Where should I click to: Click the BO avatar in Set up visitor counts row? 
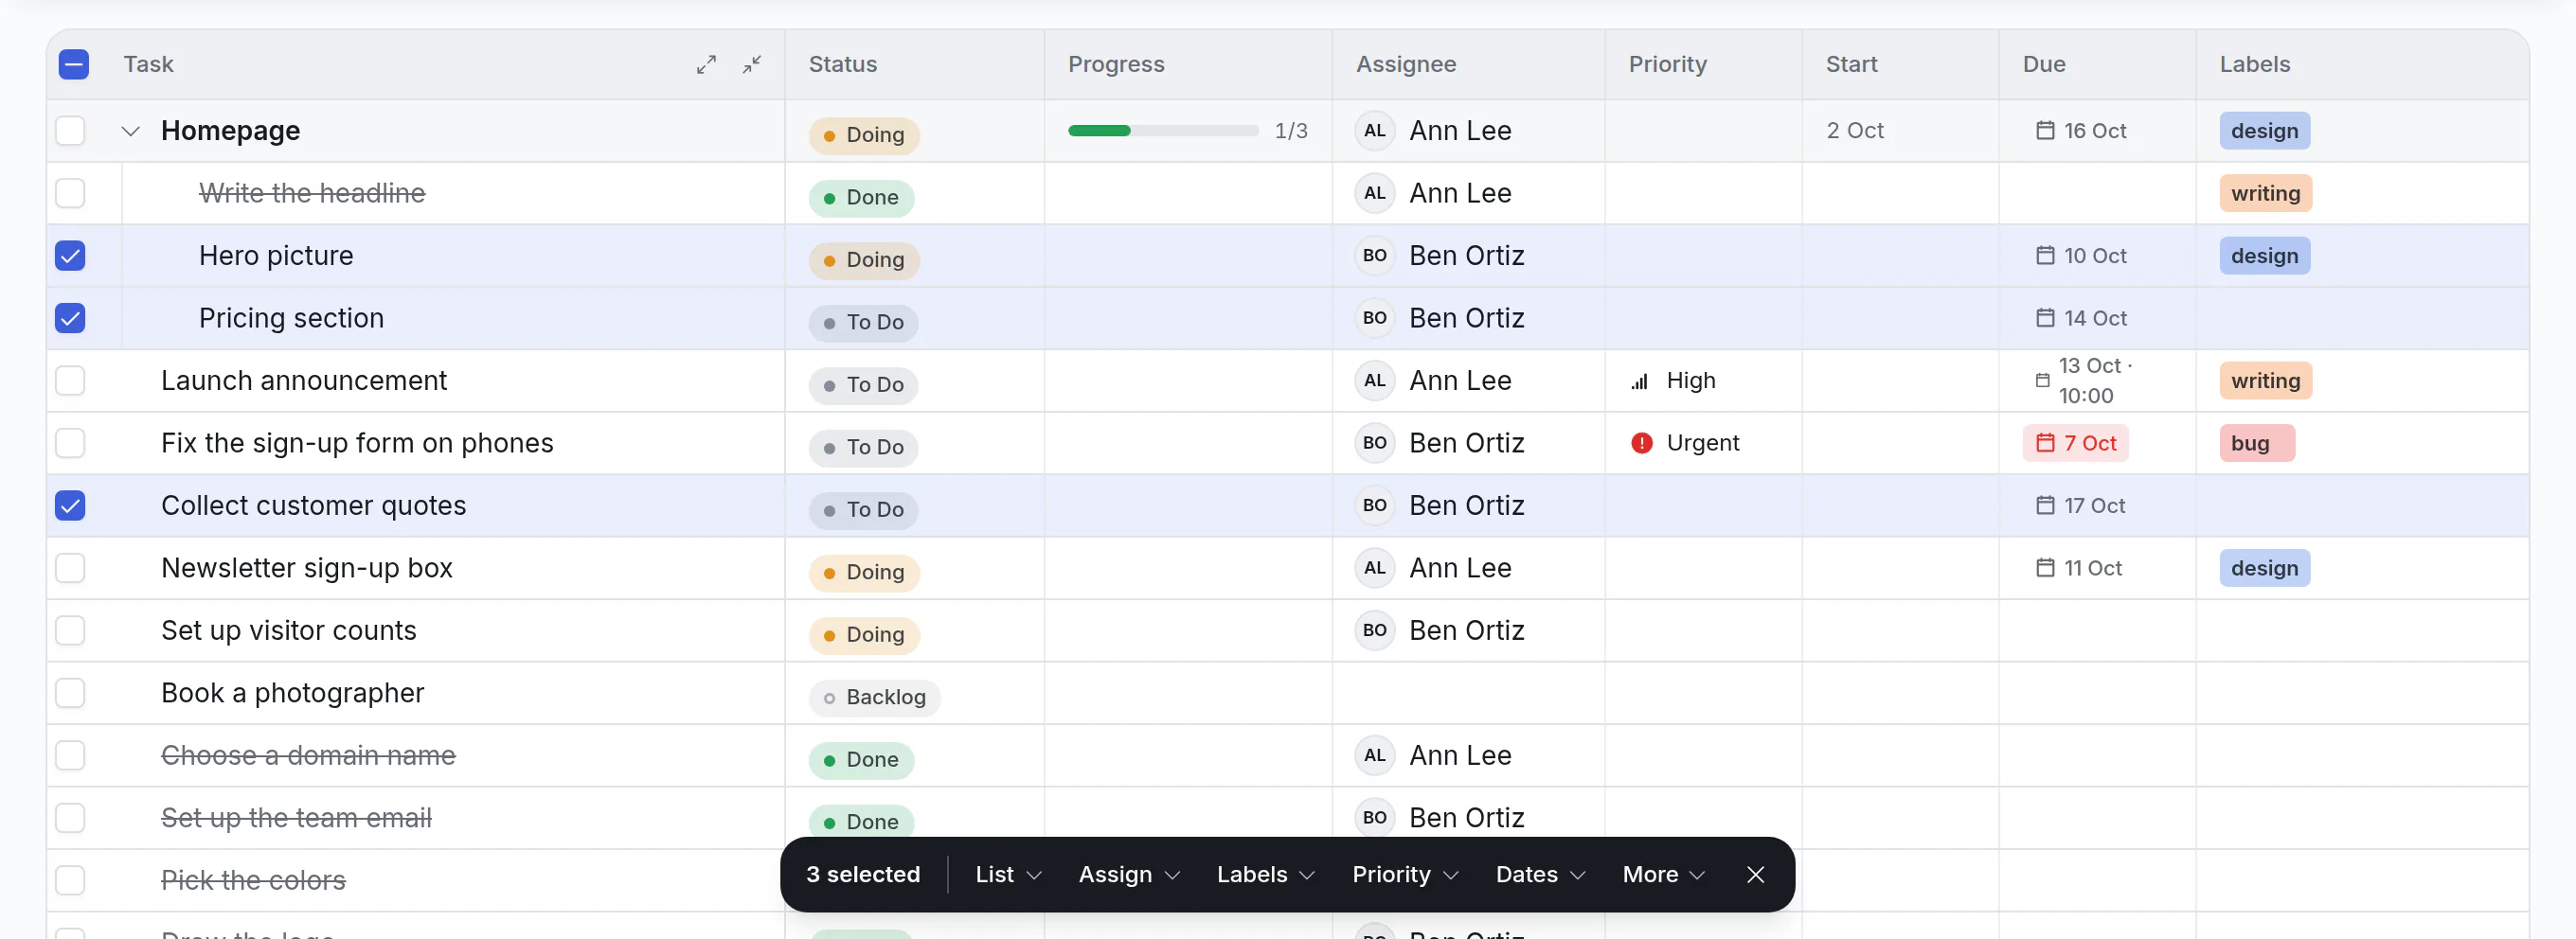click(1375, 631)
